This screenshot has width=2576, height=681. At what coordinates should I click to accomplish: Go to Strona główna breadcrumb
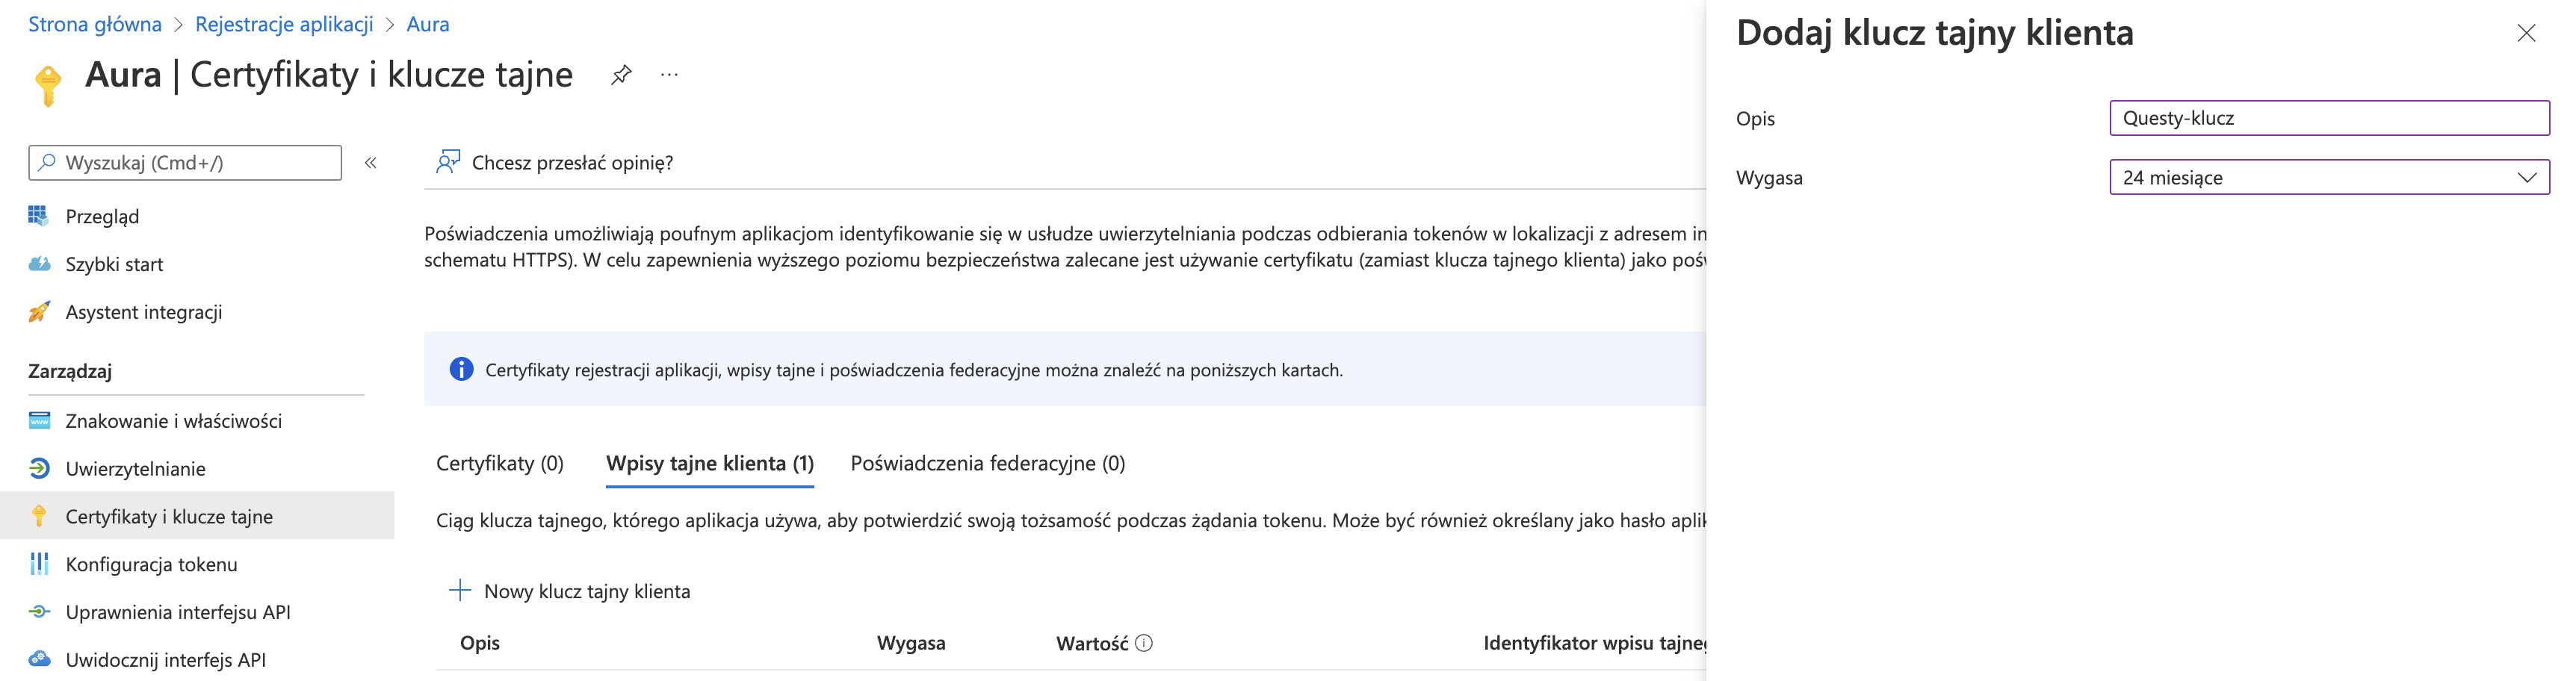click(95, 24)
